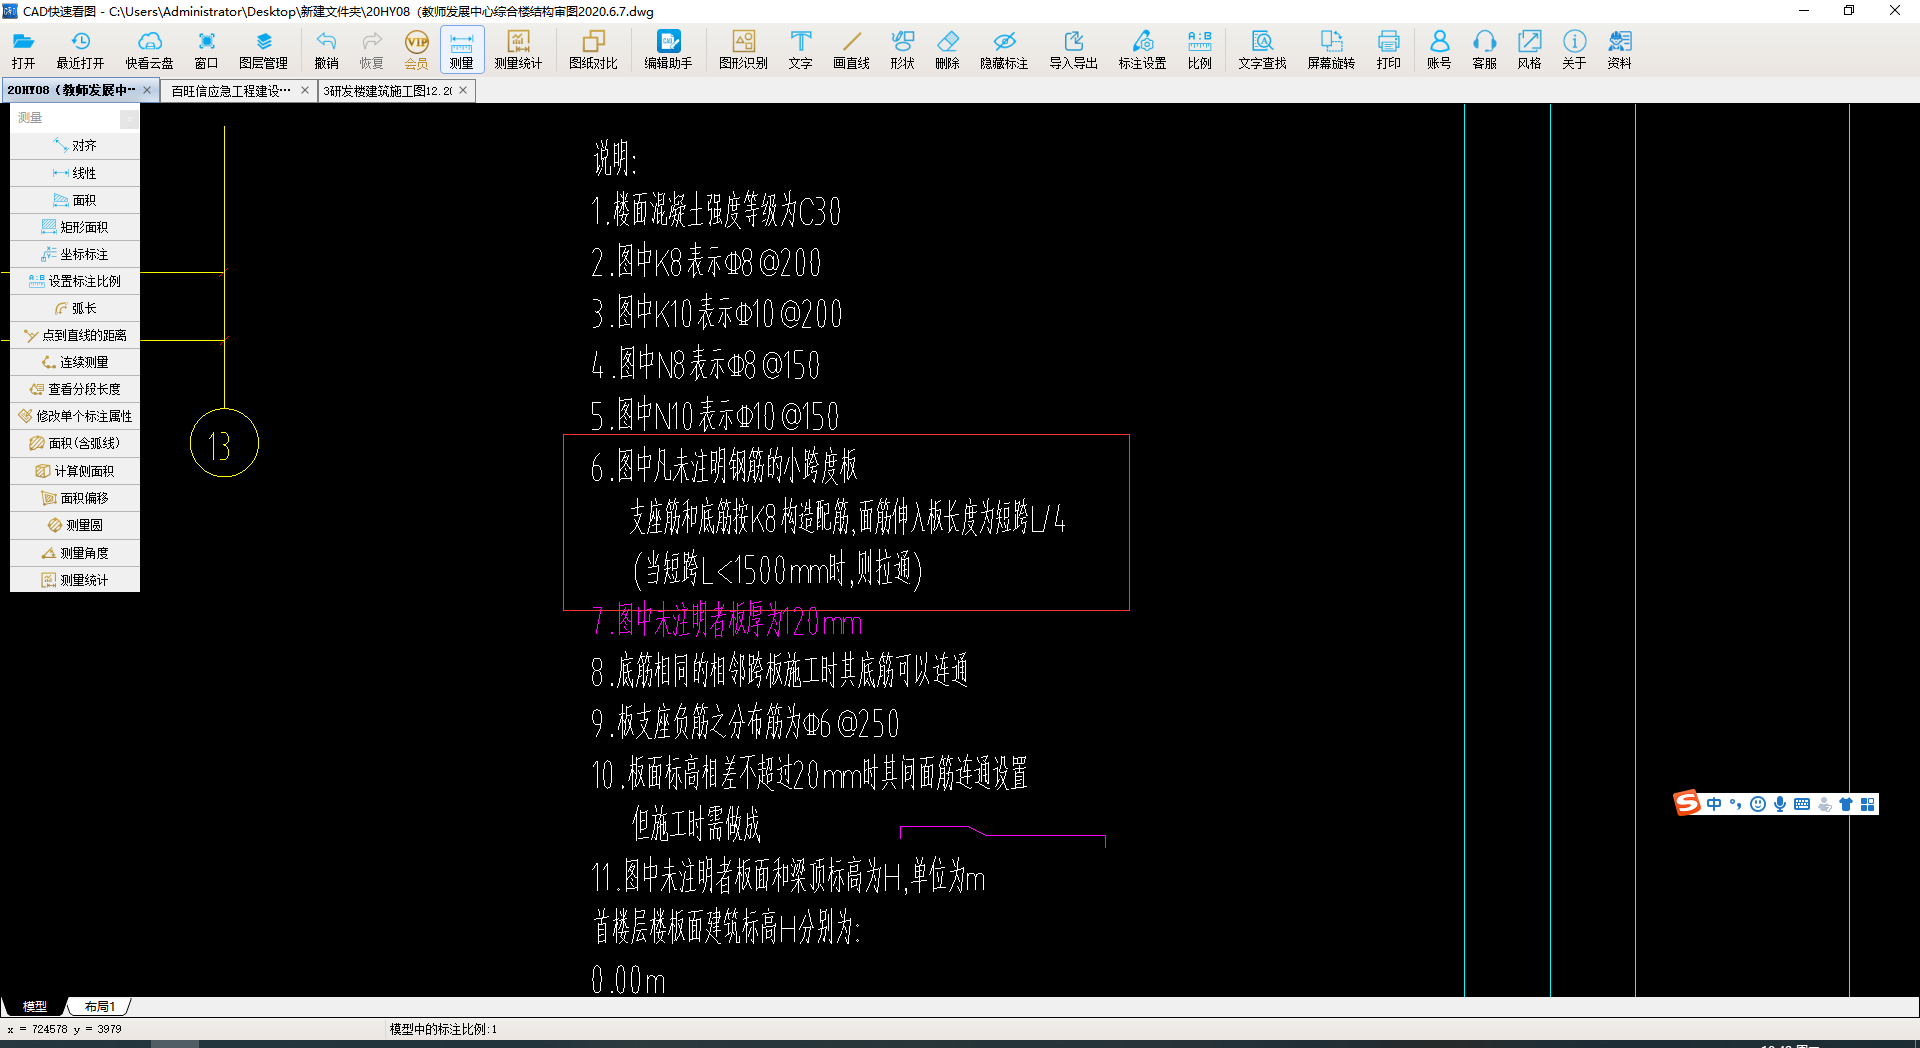Select 线性 linear measurement
The height and width of the screenshot is (1048, 1920).
tap(75, 173)
